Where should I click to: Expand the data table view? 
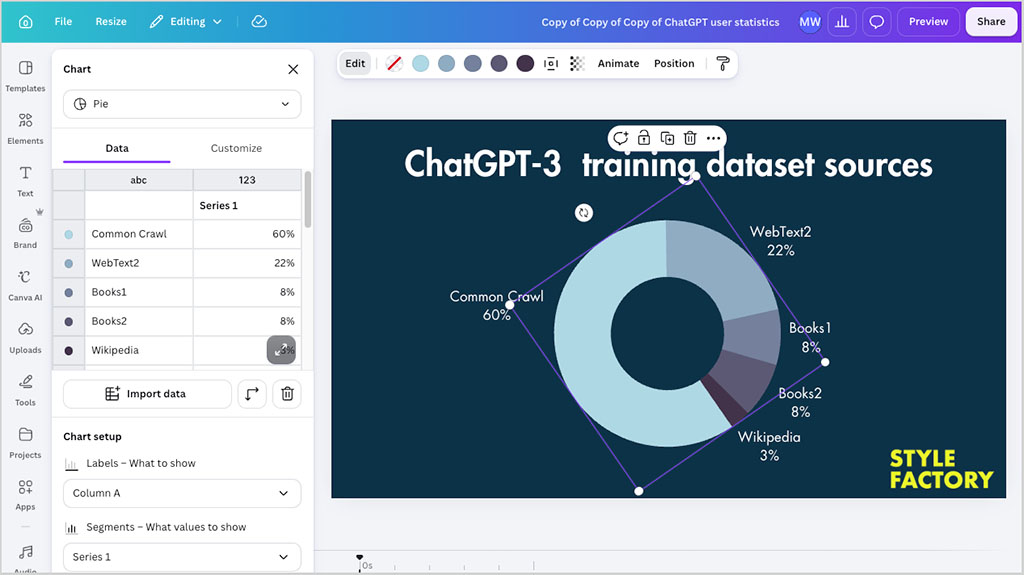(281, 350)
